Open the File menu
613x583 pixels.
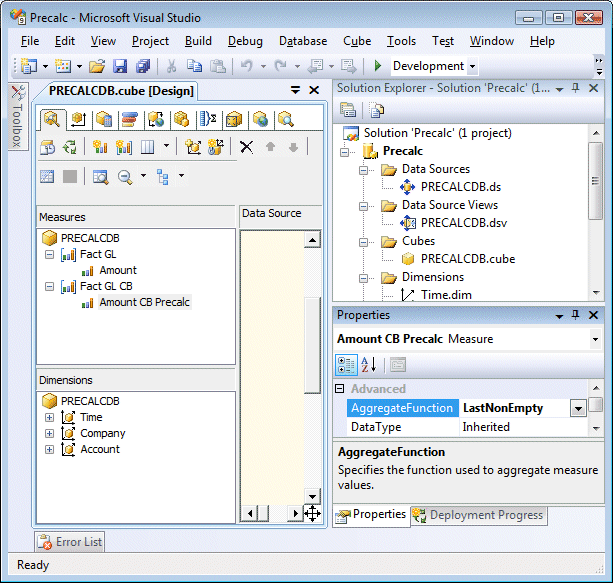(30, 41)
